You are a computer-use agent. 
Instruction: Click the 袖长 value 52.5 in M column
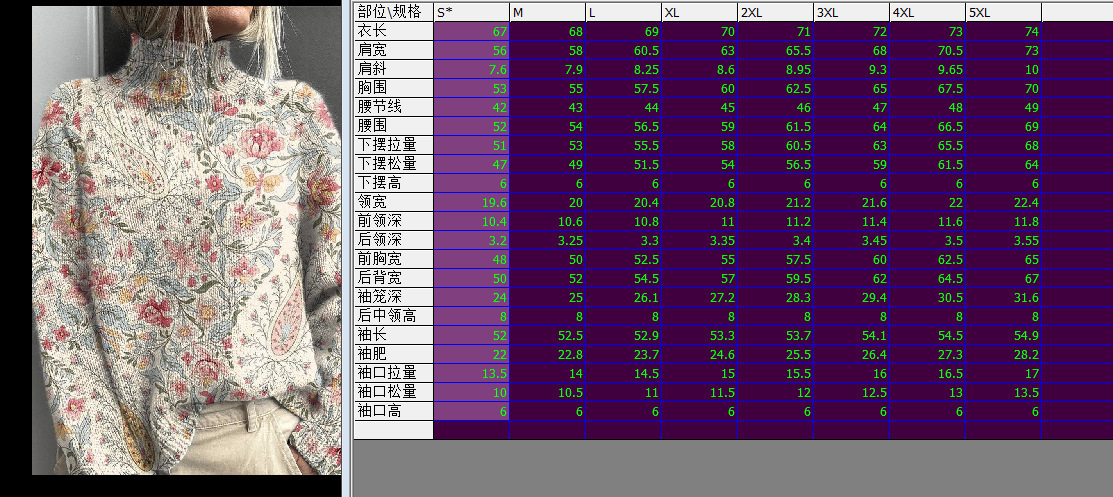tap(548, 335)
